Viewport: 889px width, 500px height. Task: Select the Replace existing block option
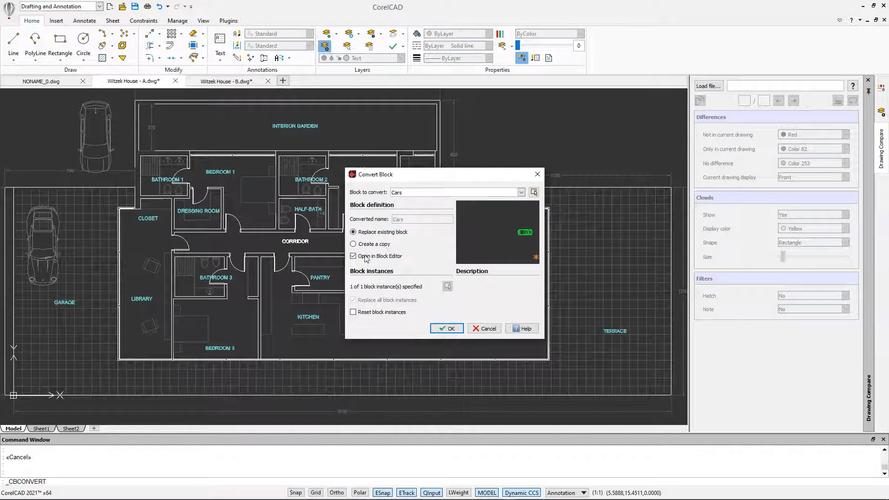pos(353,232)
